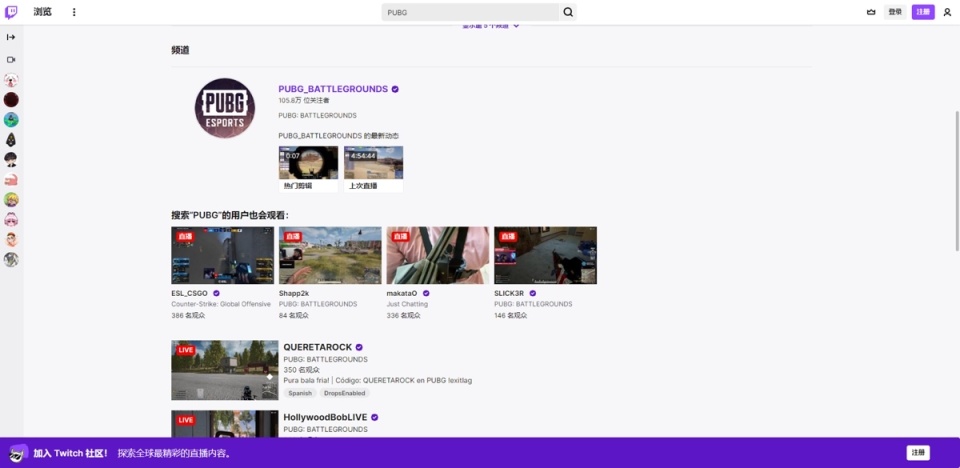Click '105.8万 位关注者' follower count text
The width and height of the screenshot is (960, 468).
coord(304,100)
